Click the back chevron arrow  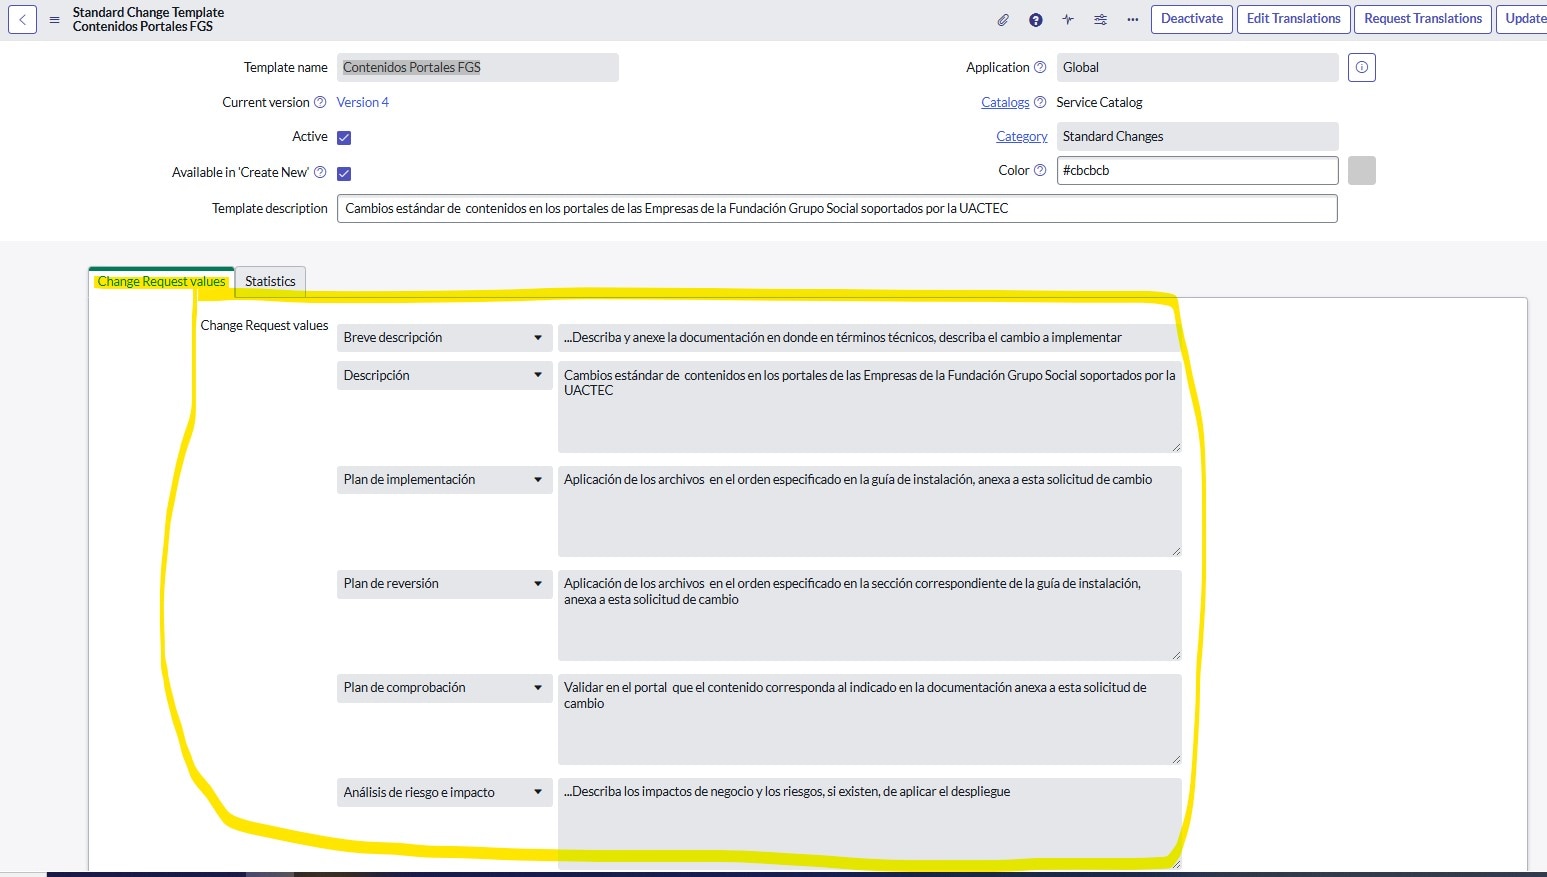[22, 19]
